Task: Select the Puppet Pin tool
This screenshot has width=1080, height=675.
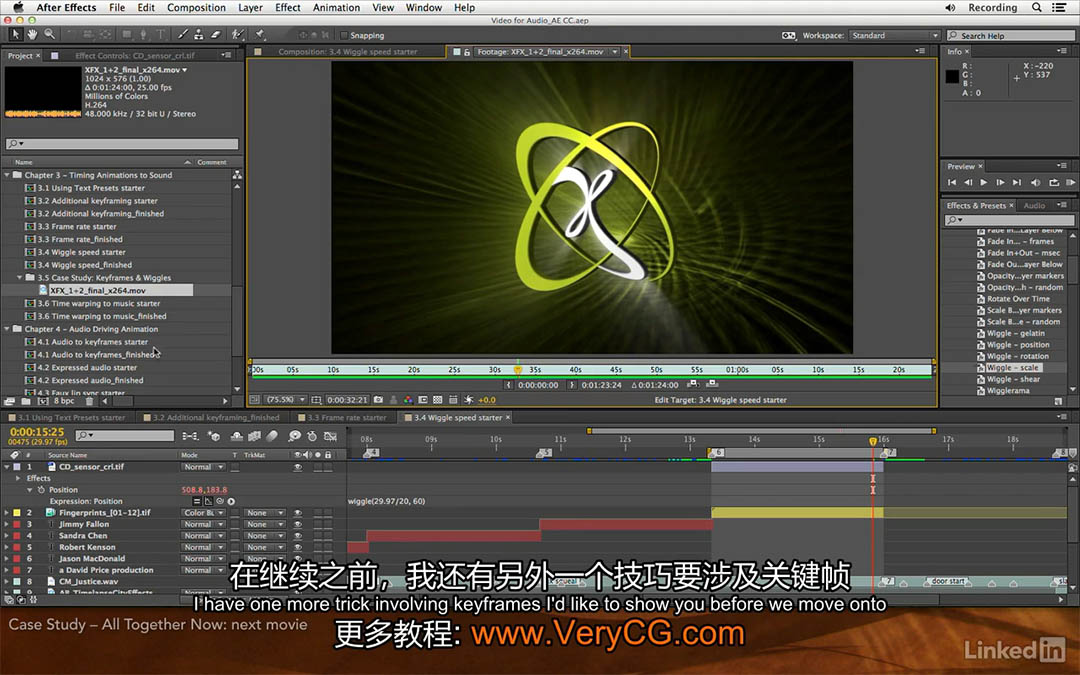Action: click(260, 34)
